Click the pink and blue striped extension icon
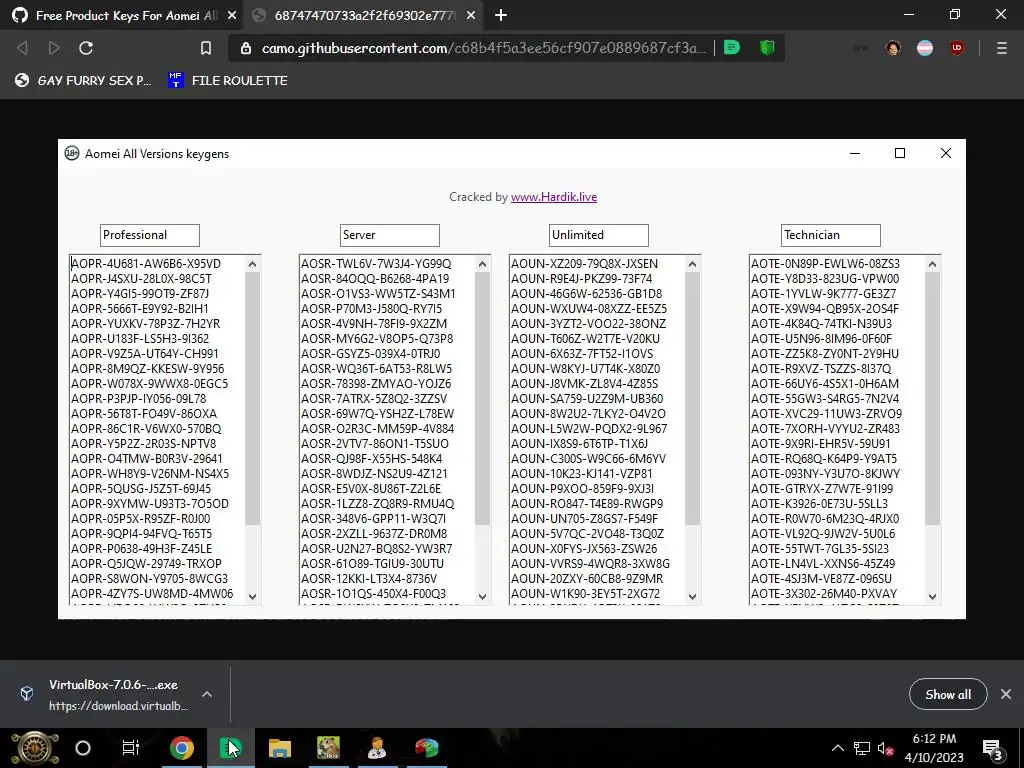The image size is (1024, 768). point(925,48)
